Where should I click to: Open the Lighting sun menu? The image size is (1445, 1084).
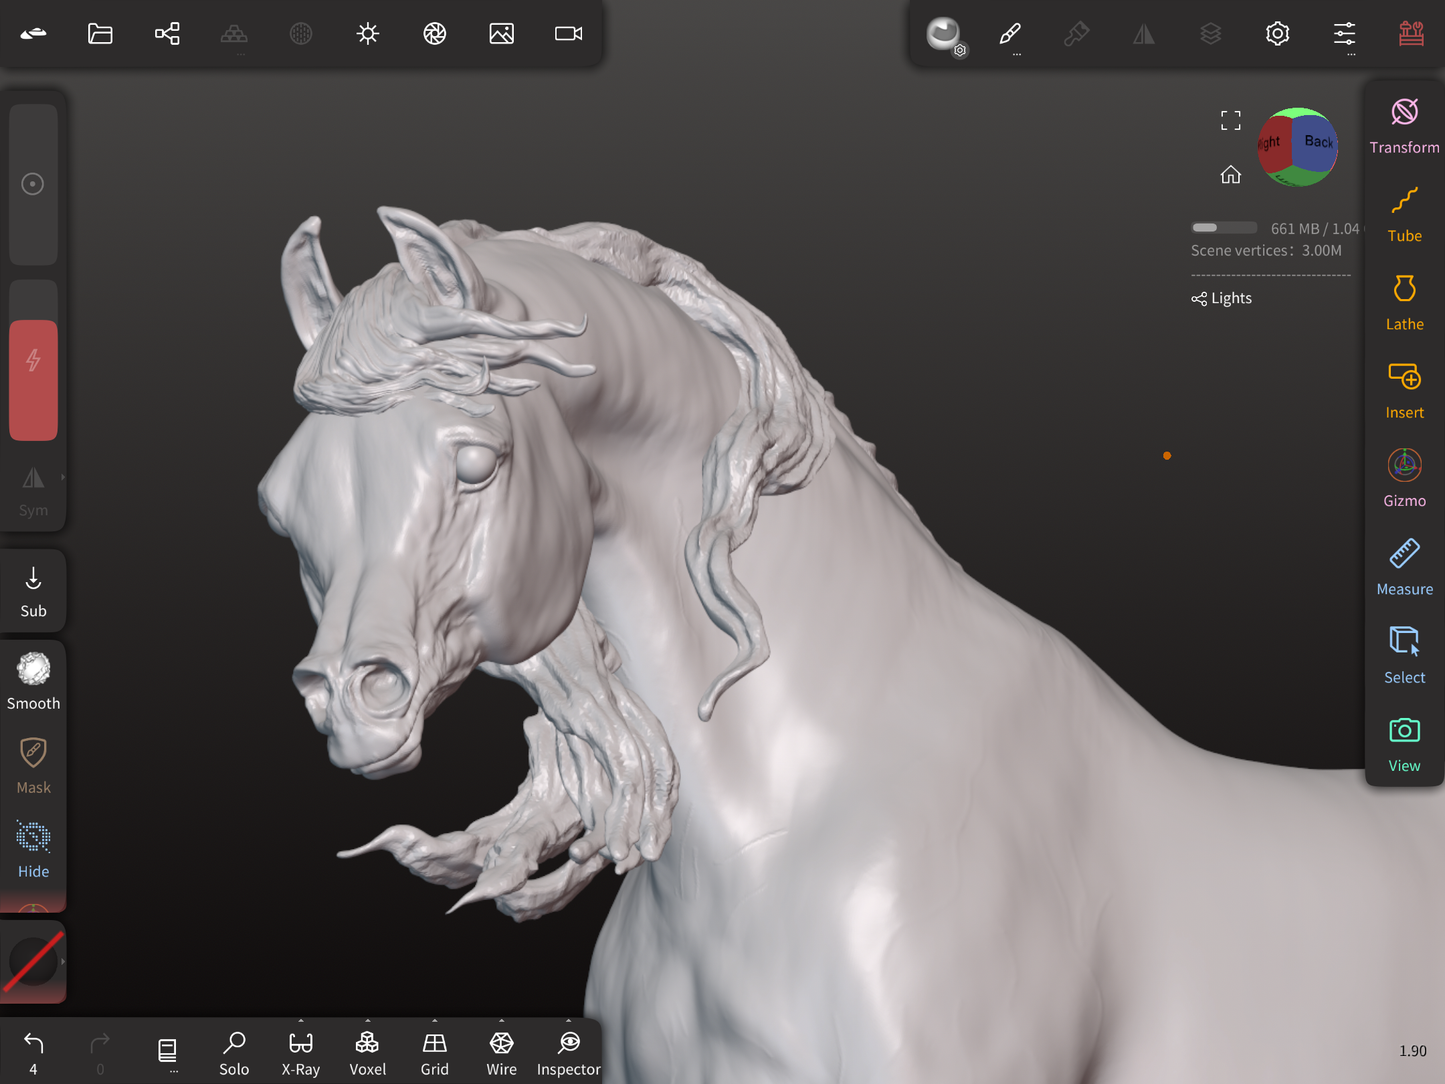(368, 34)
